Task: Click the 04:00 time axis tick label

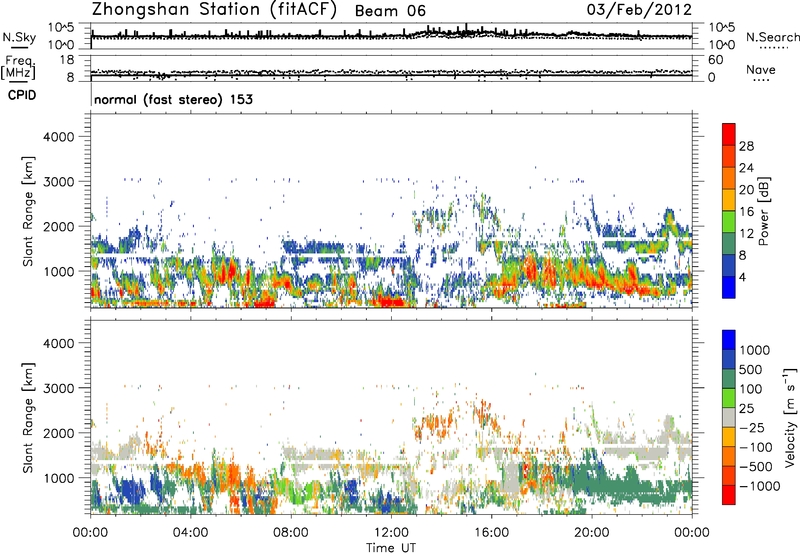Action: tap(190, 533)
